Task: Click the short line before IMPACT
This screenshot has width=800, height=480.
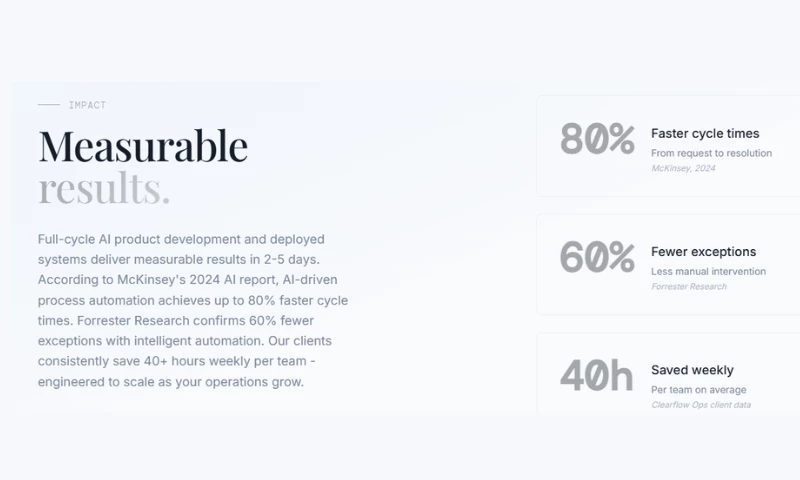Action: click(x=48, y=105)
